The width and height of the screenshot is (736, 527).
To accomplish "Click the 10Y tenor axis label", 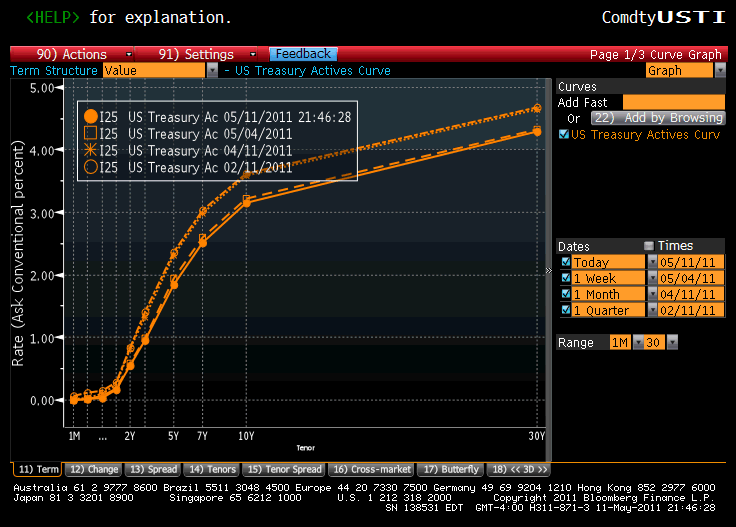I will 246,436.
